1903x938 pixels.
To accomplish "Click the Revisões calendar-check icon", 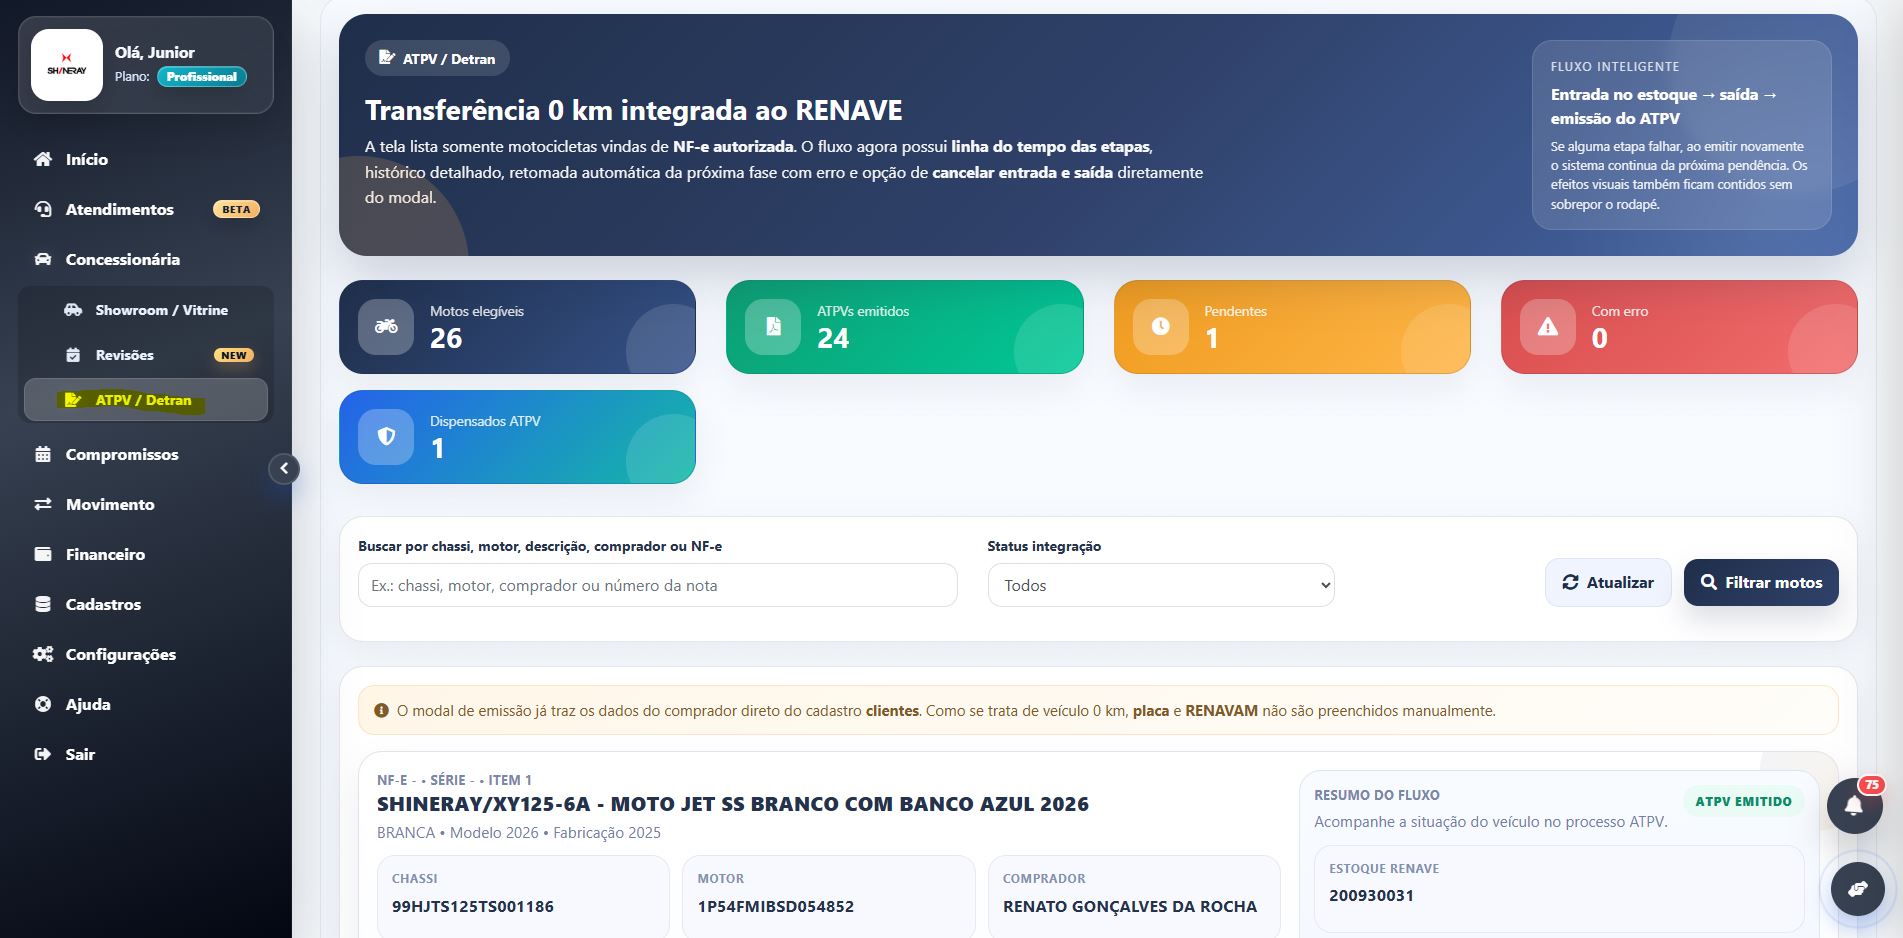I will [73, 355].
